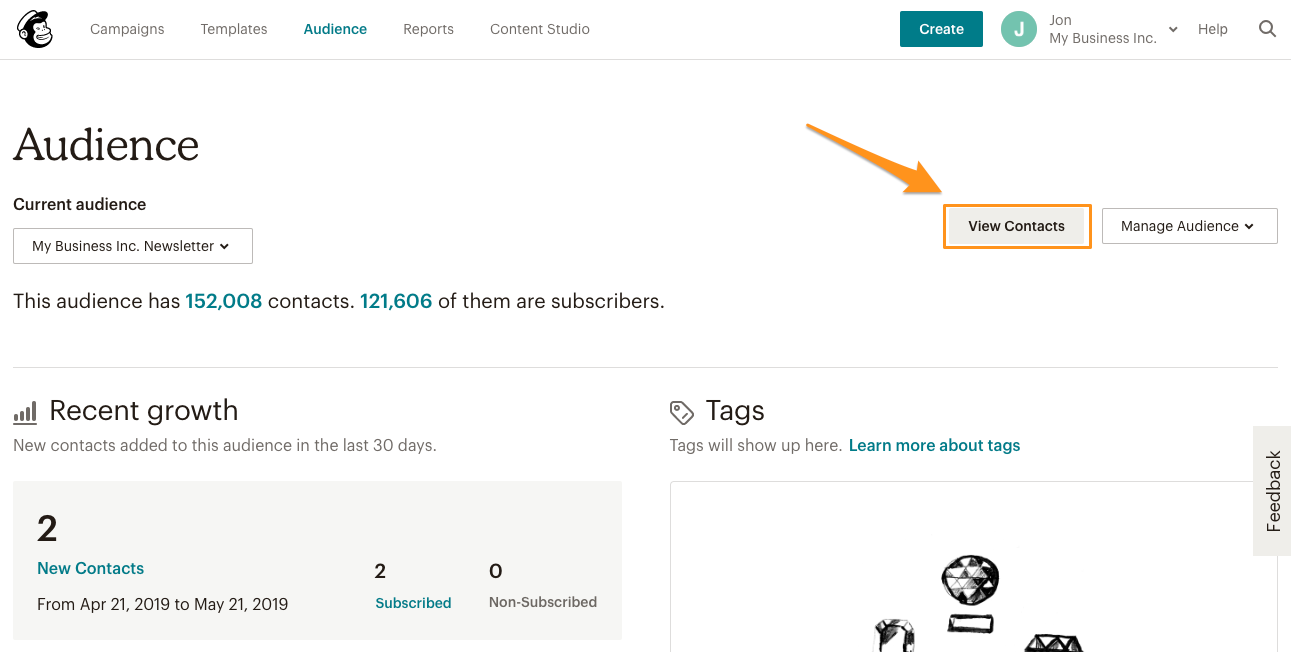
Task: Click the Non-Subscribed label
Action: click(543, 602)
